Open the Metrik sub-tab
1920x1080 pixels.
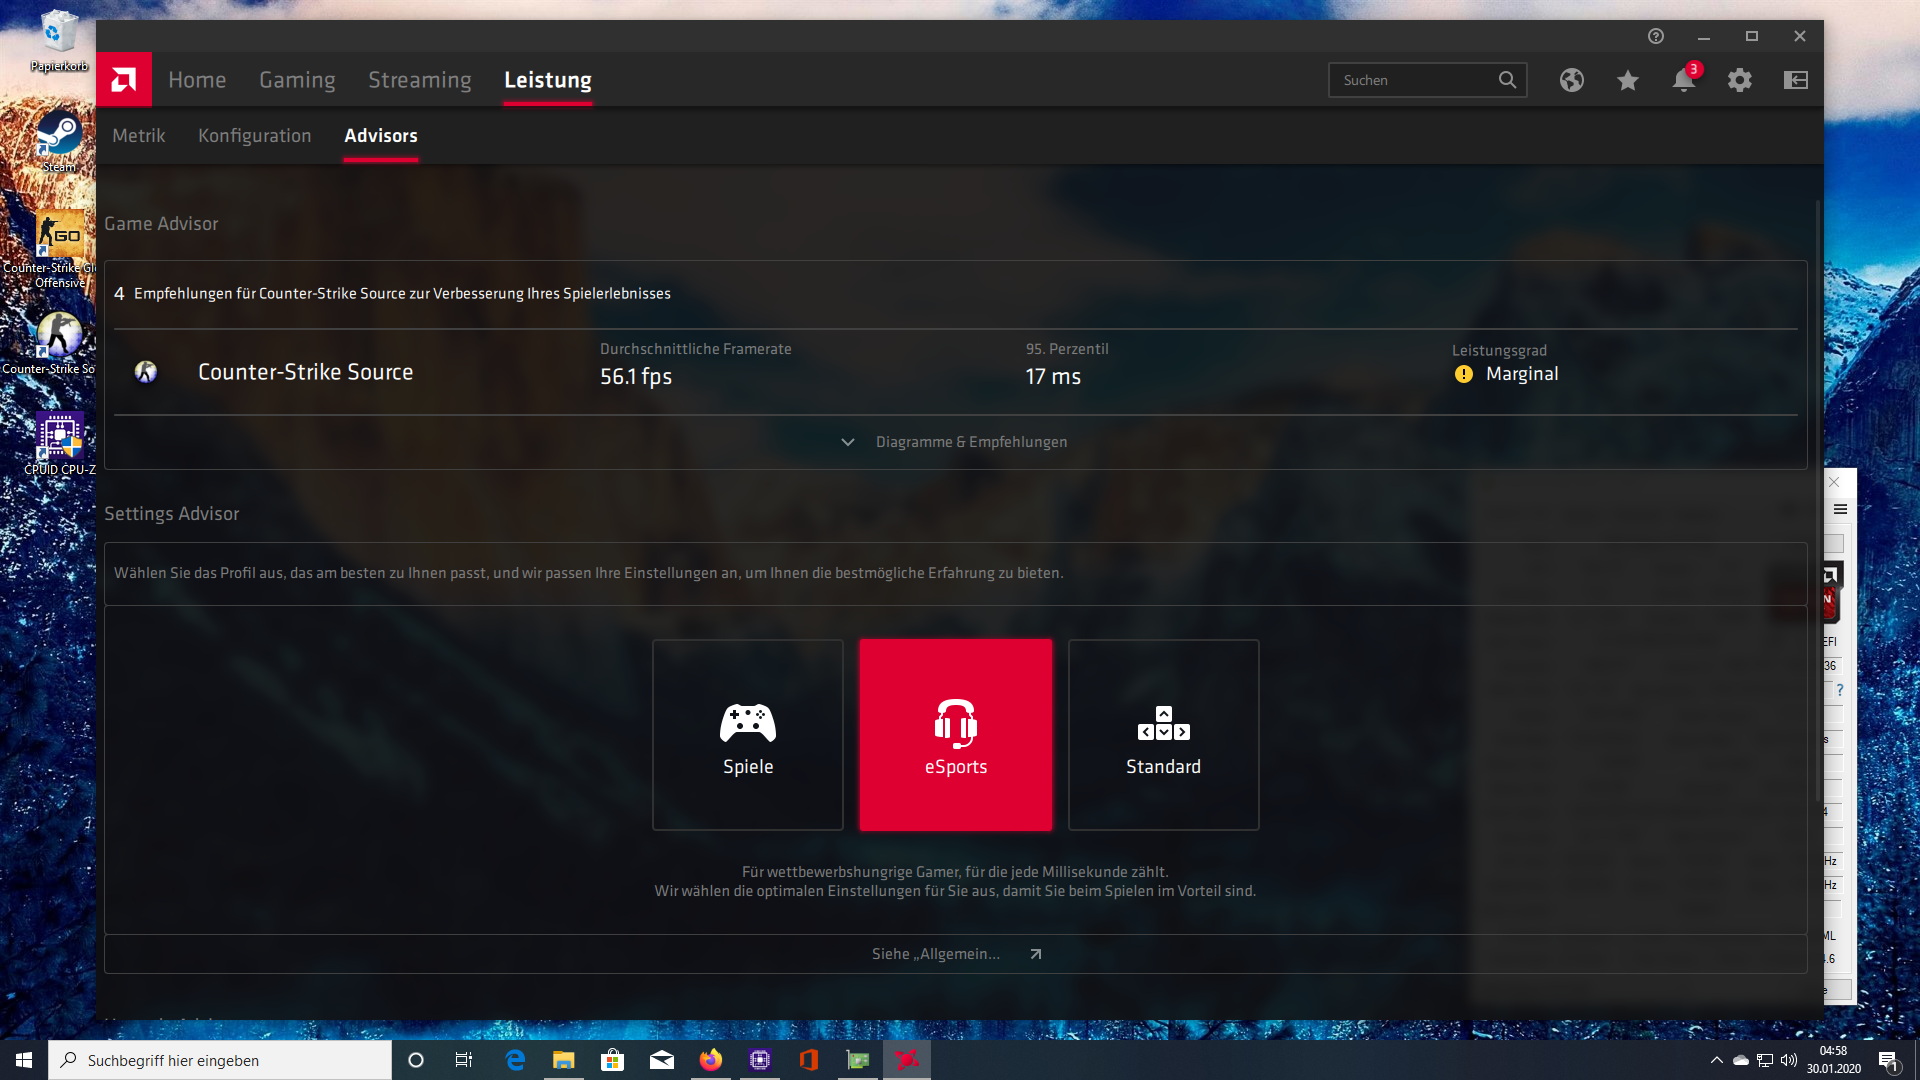click(x=138, y=136)
